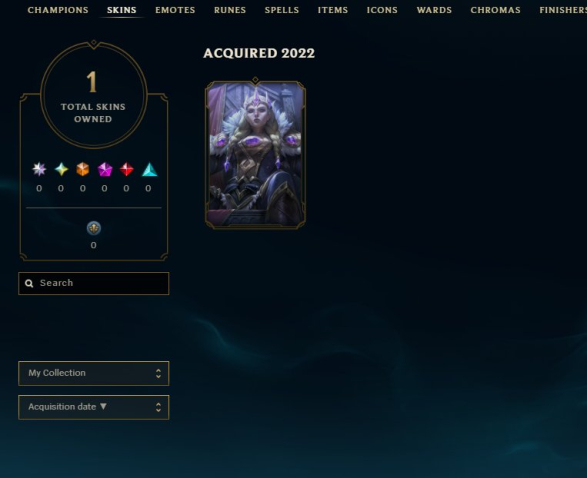Click the yellow-green four-point gem icon
This screenshot has height=478, width=587.
61,169
